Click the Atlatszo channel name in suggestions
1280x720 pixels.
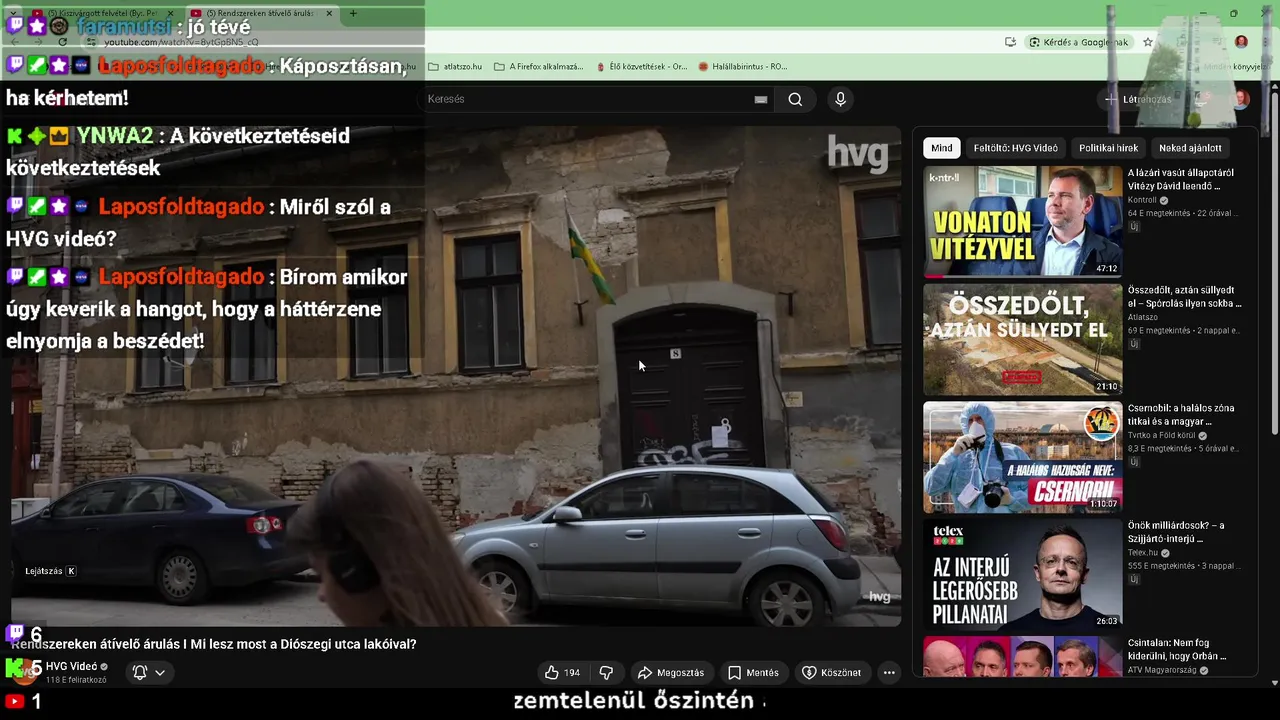pos(1143,317)
